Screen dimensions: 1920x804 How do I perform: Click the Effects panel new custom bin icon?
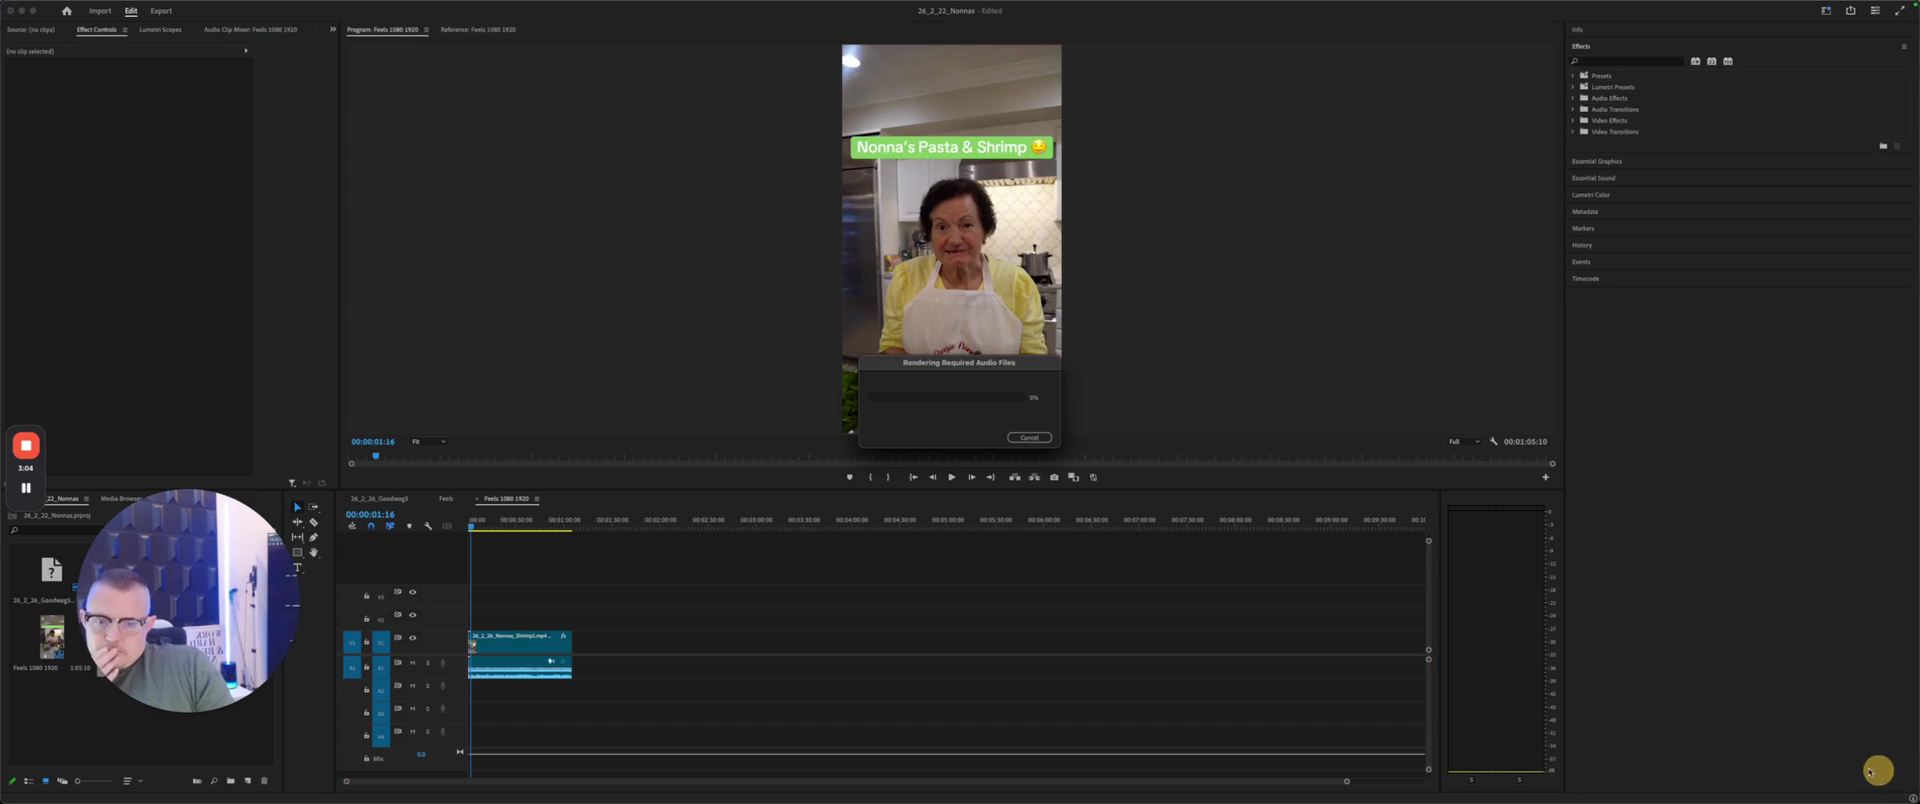click(x=1883, y=146)
